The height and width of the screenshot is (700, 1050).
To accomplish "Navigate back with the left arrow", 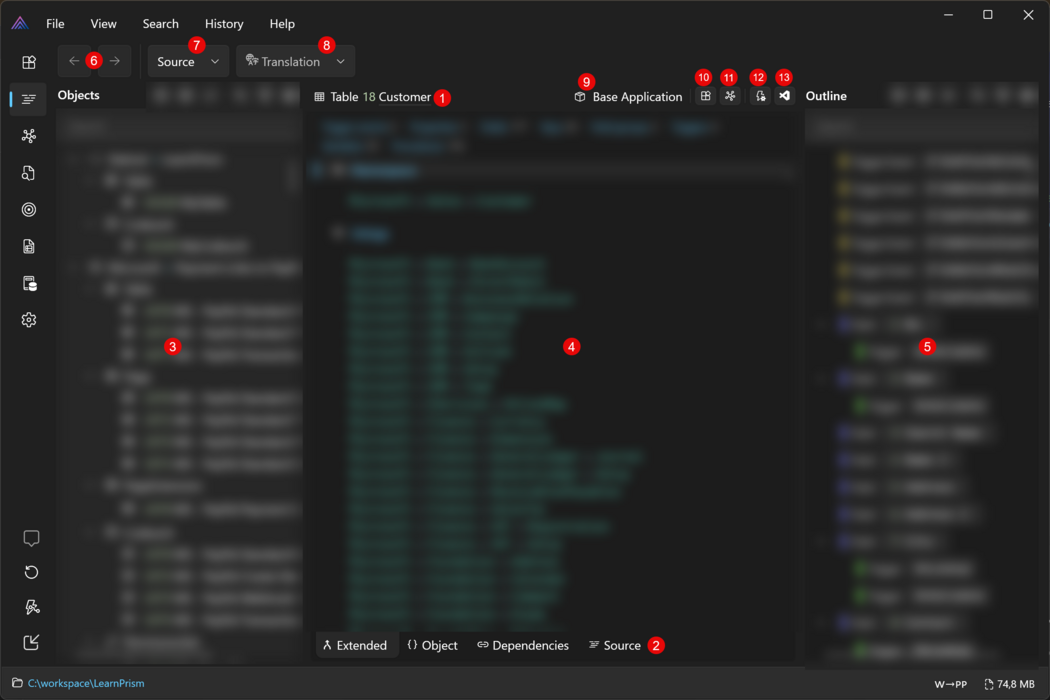I will tap(74, 61).
